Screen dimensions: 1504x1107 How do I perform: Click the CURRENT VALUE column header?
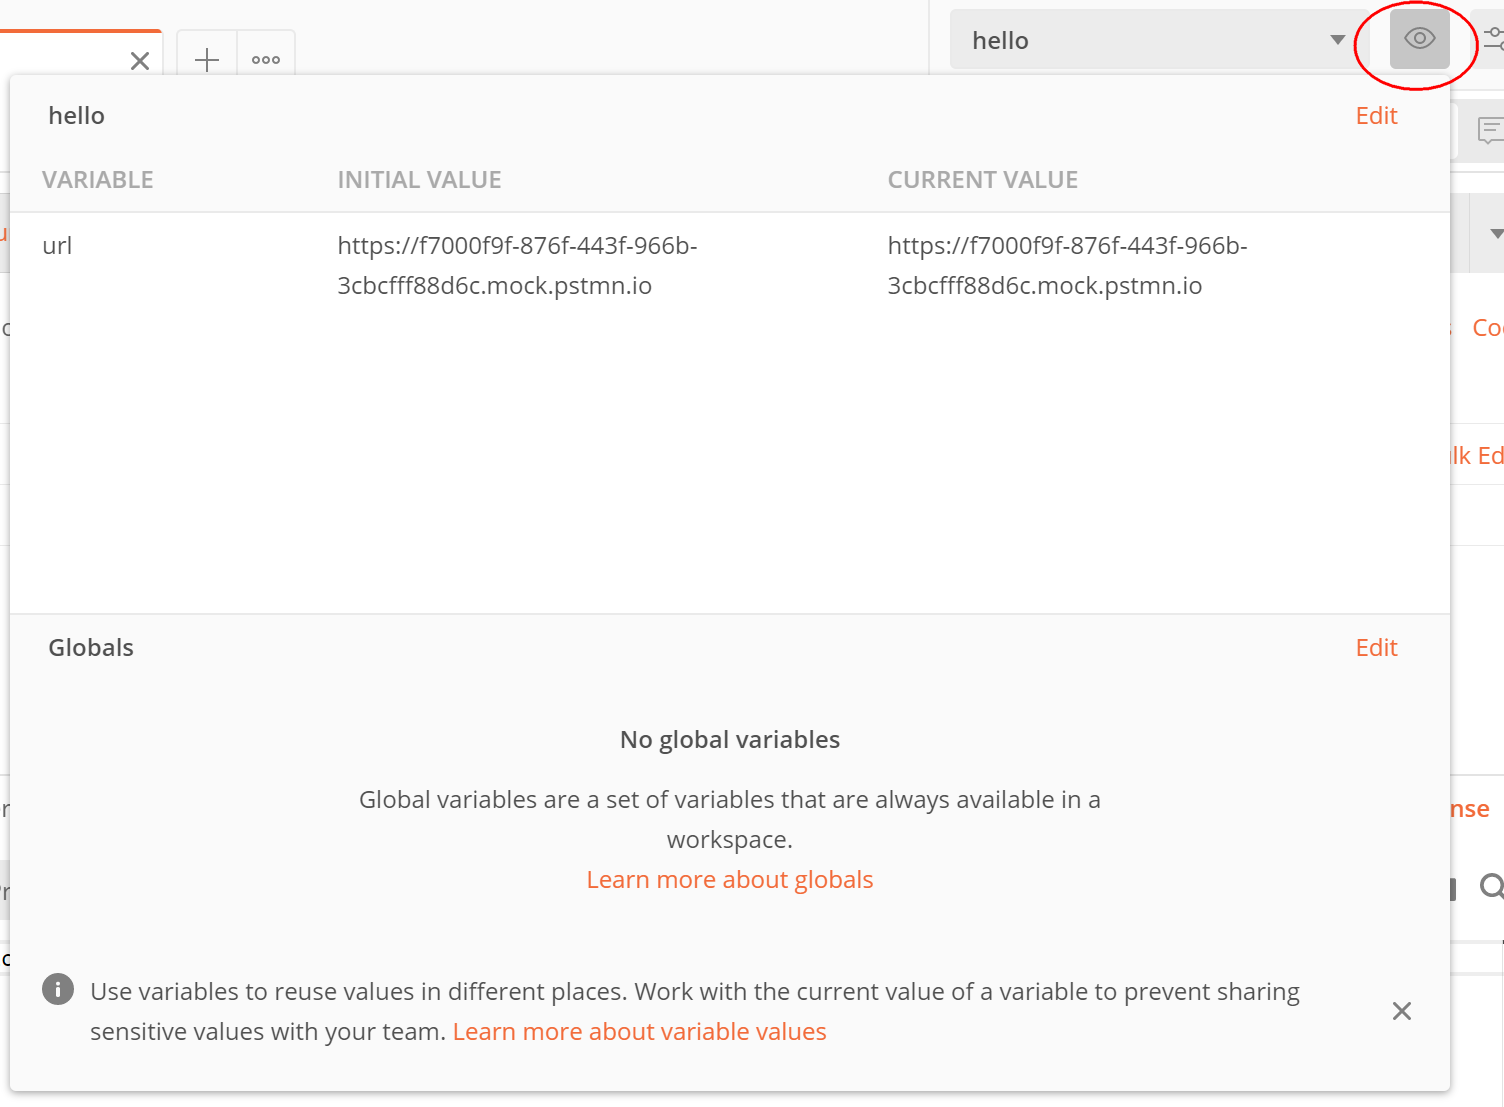coord(983,180)
